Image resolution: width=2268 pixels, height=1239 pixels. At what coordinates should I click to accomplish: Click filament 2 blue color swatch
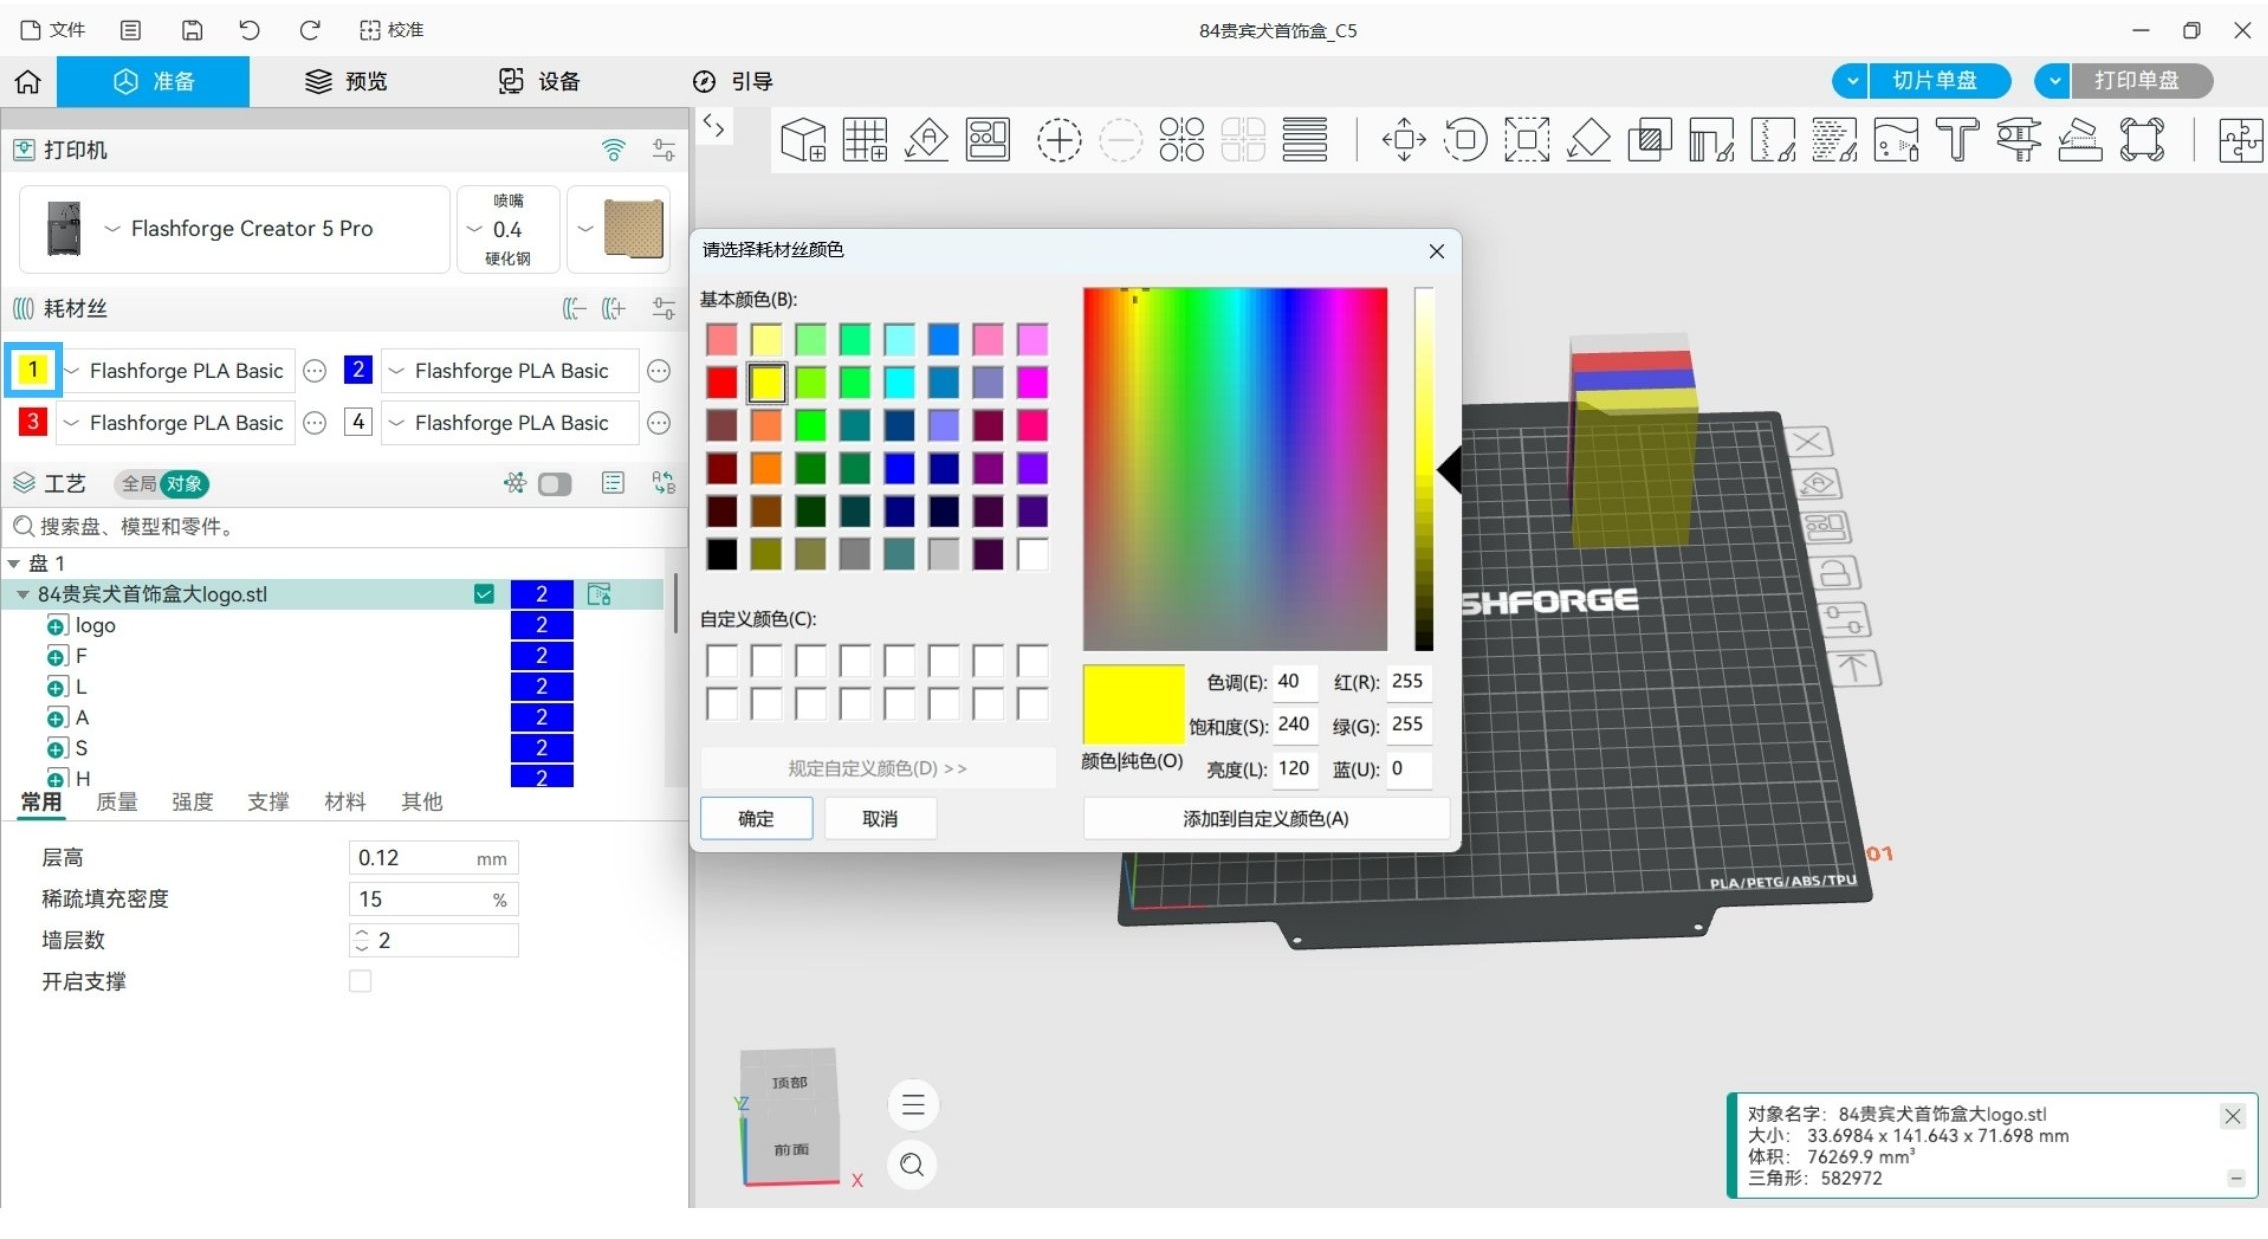[x=358, y=370]
